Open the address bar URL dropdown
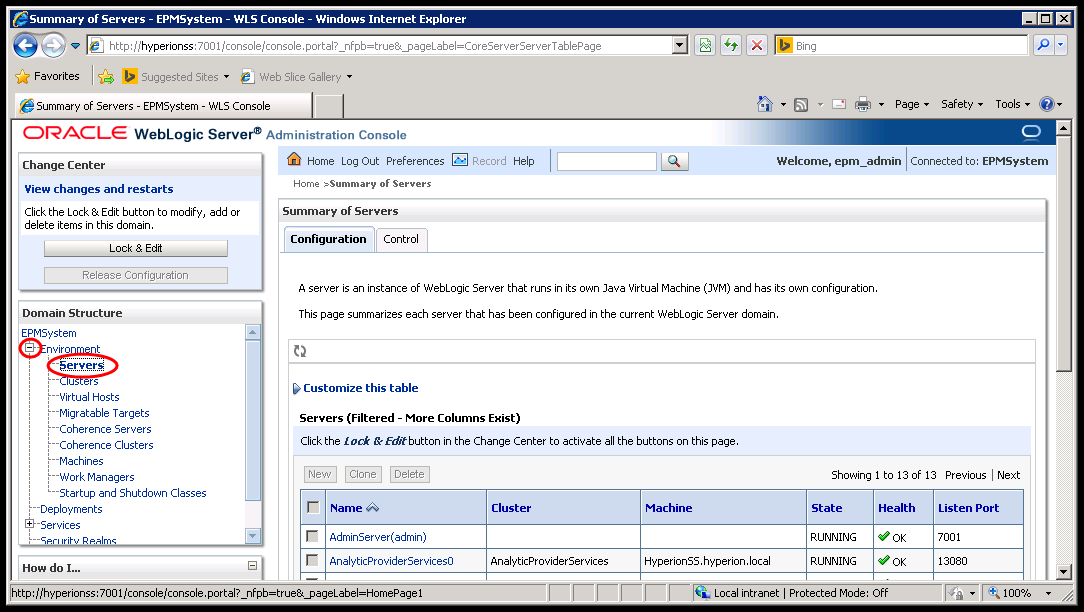Viewport: 1084px width, 612px height. [680, 46]
